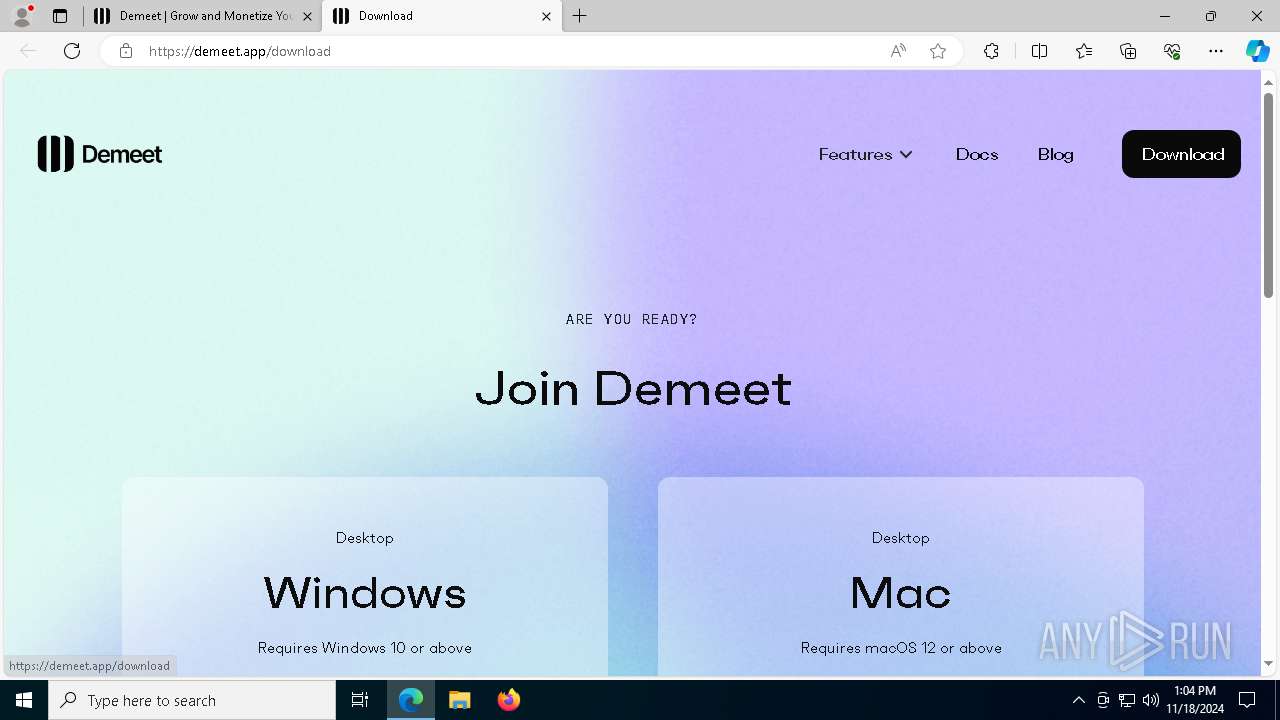Click the 'ARE YOU READY?' text
Screen dimensions: 1280x720
pos(632,319)
